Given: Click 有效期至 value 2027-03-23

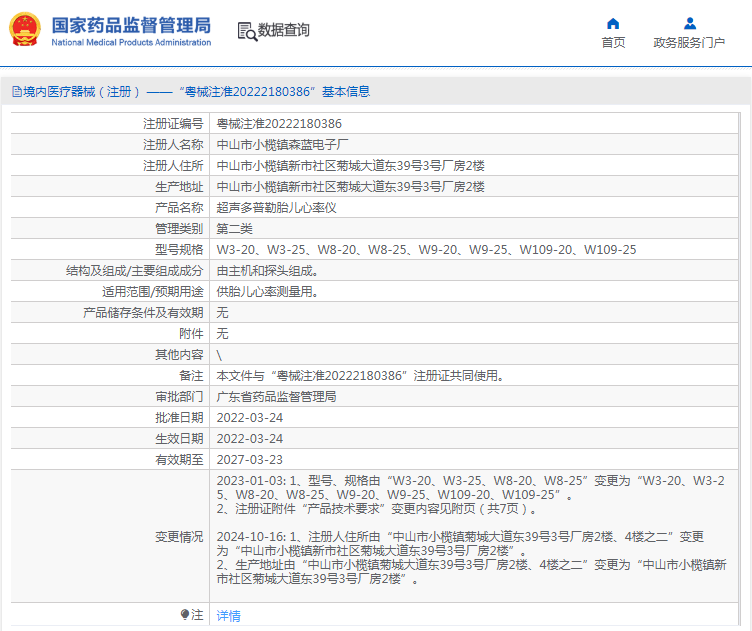Looking at the screenshot, I should tap(249, 460).
